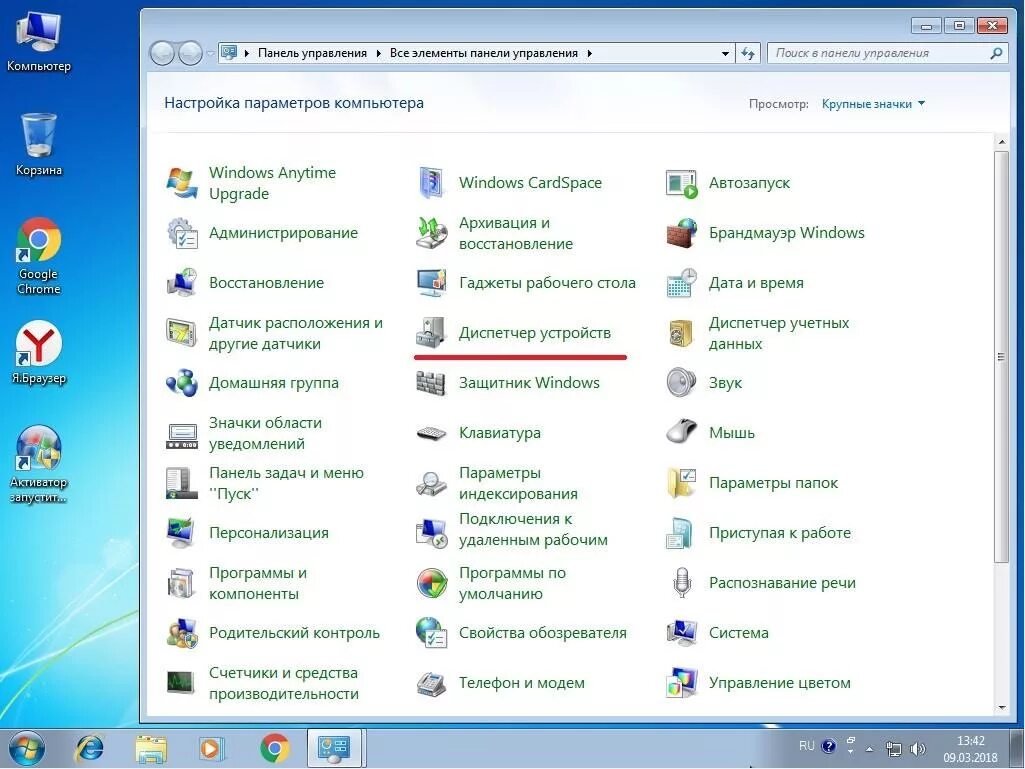Open the recent pages dropdown beside Forward

210,54
